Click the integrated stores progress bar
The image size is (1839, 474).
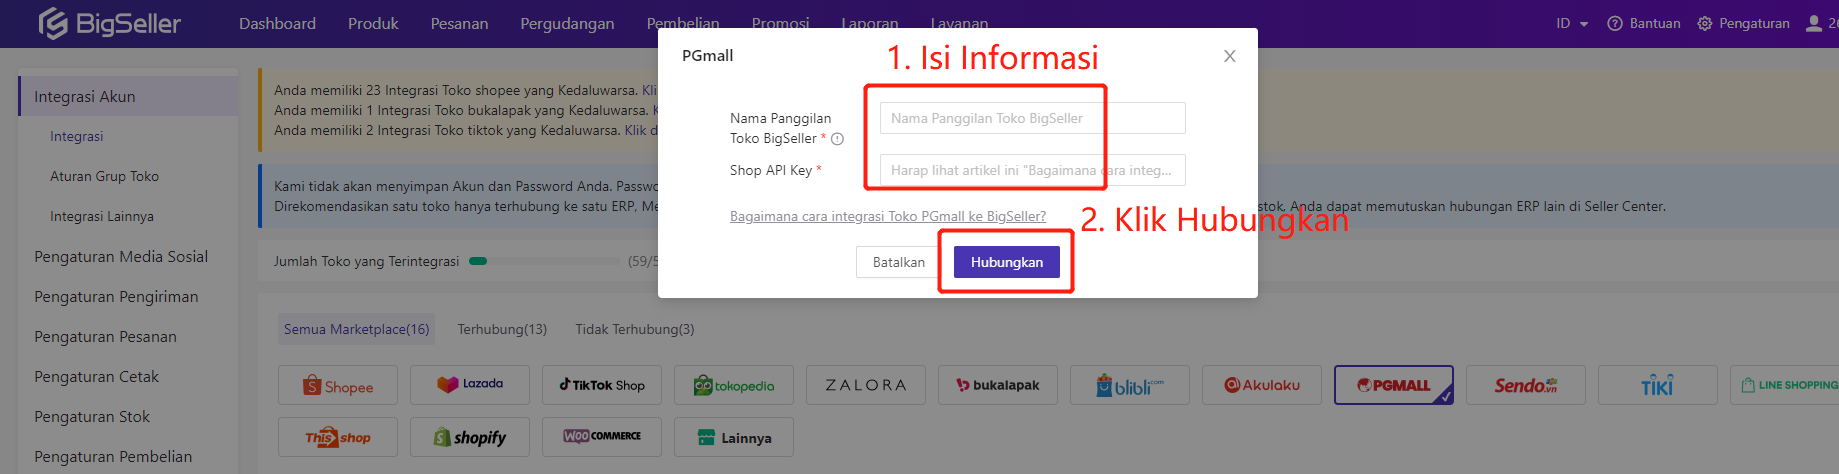tap(545, 261)
